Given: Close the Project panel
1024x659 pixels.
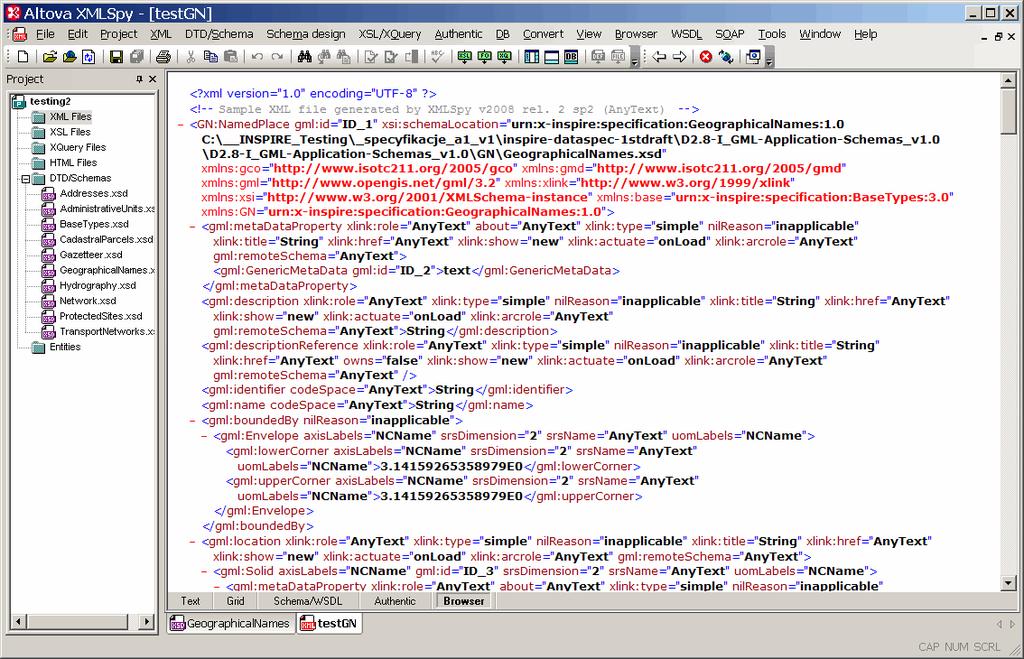Looking at the screenshot, I should (152, 79).
